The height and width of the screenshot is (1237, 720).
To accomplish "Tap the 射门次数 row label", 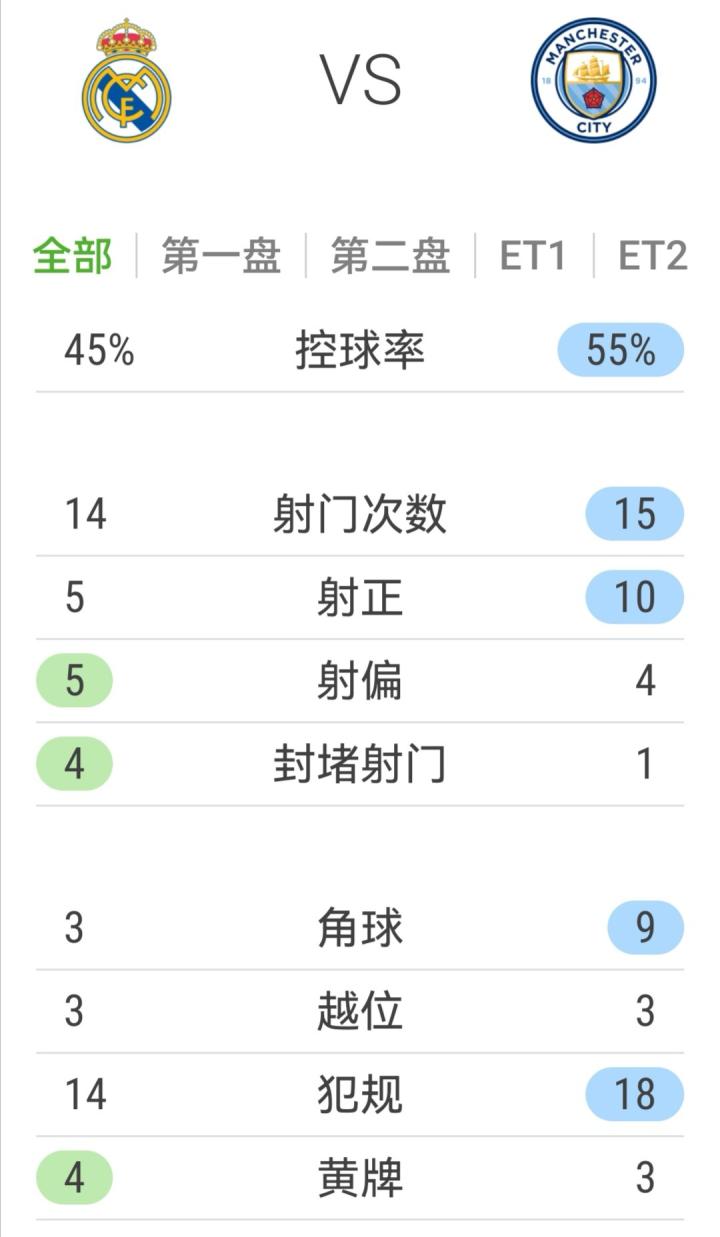I will pos(360,514).
